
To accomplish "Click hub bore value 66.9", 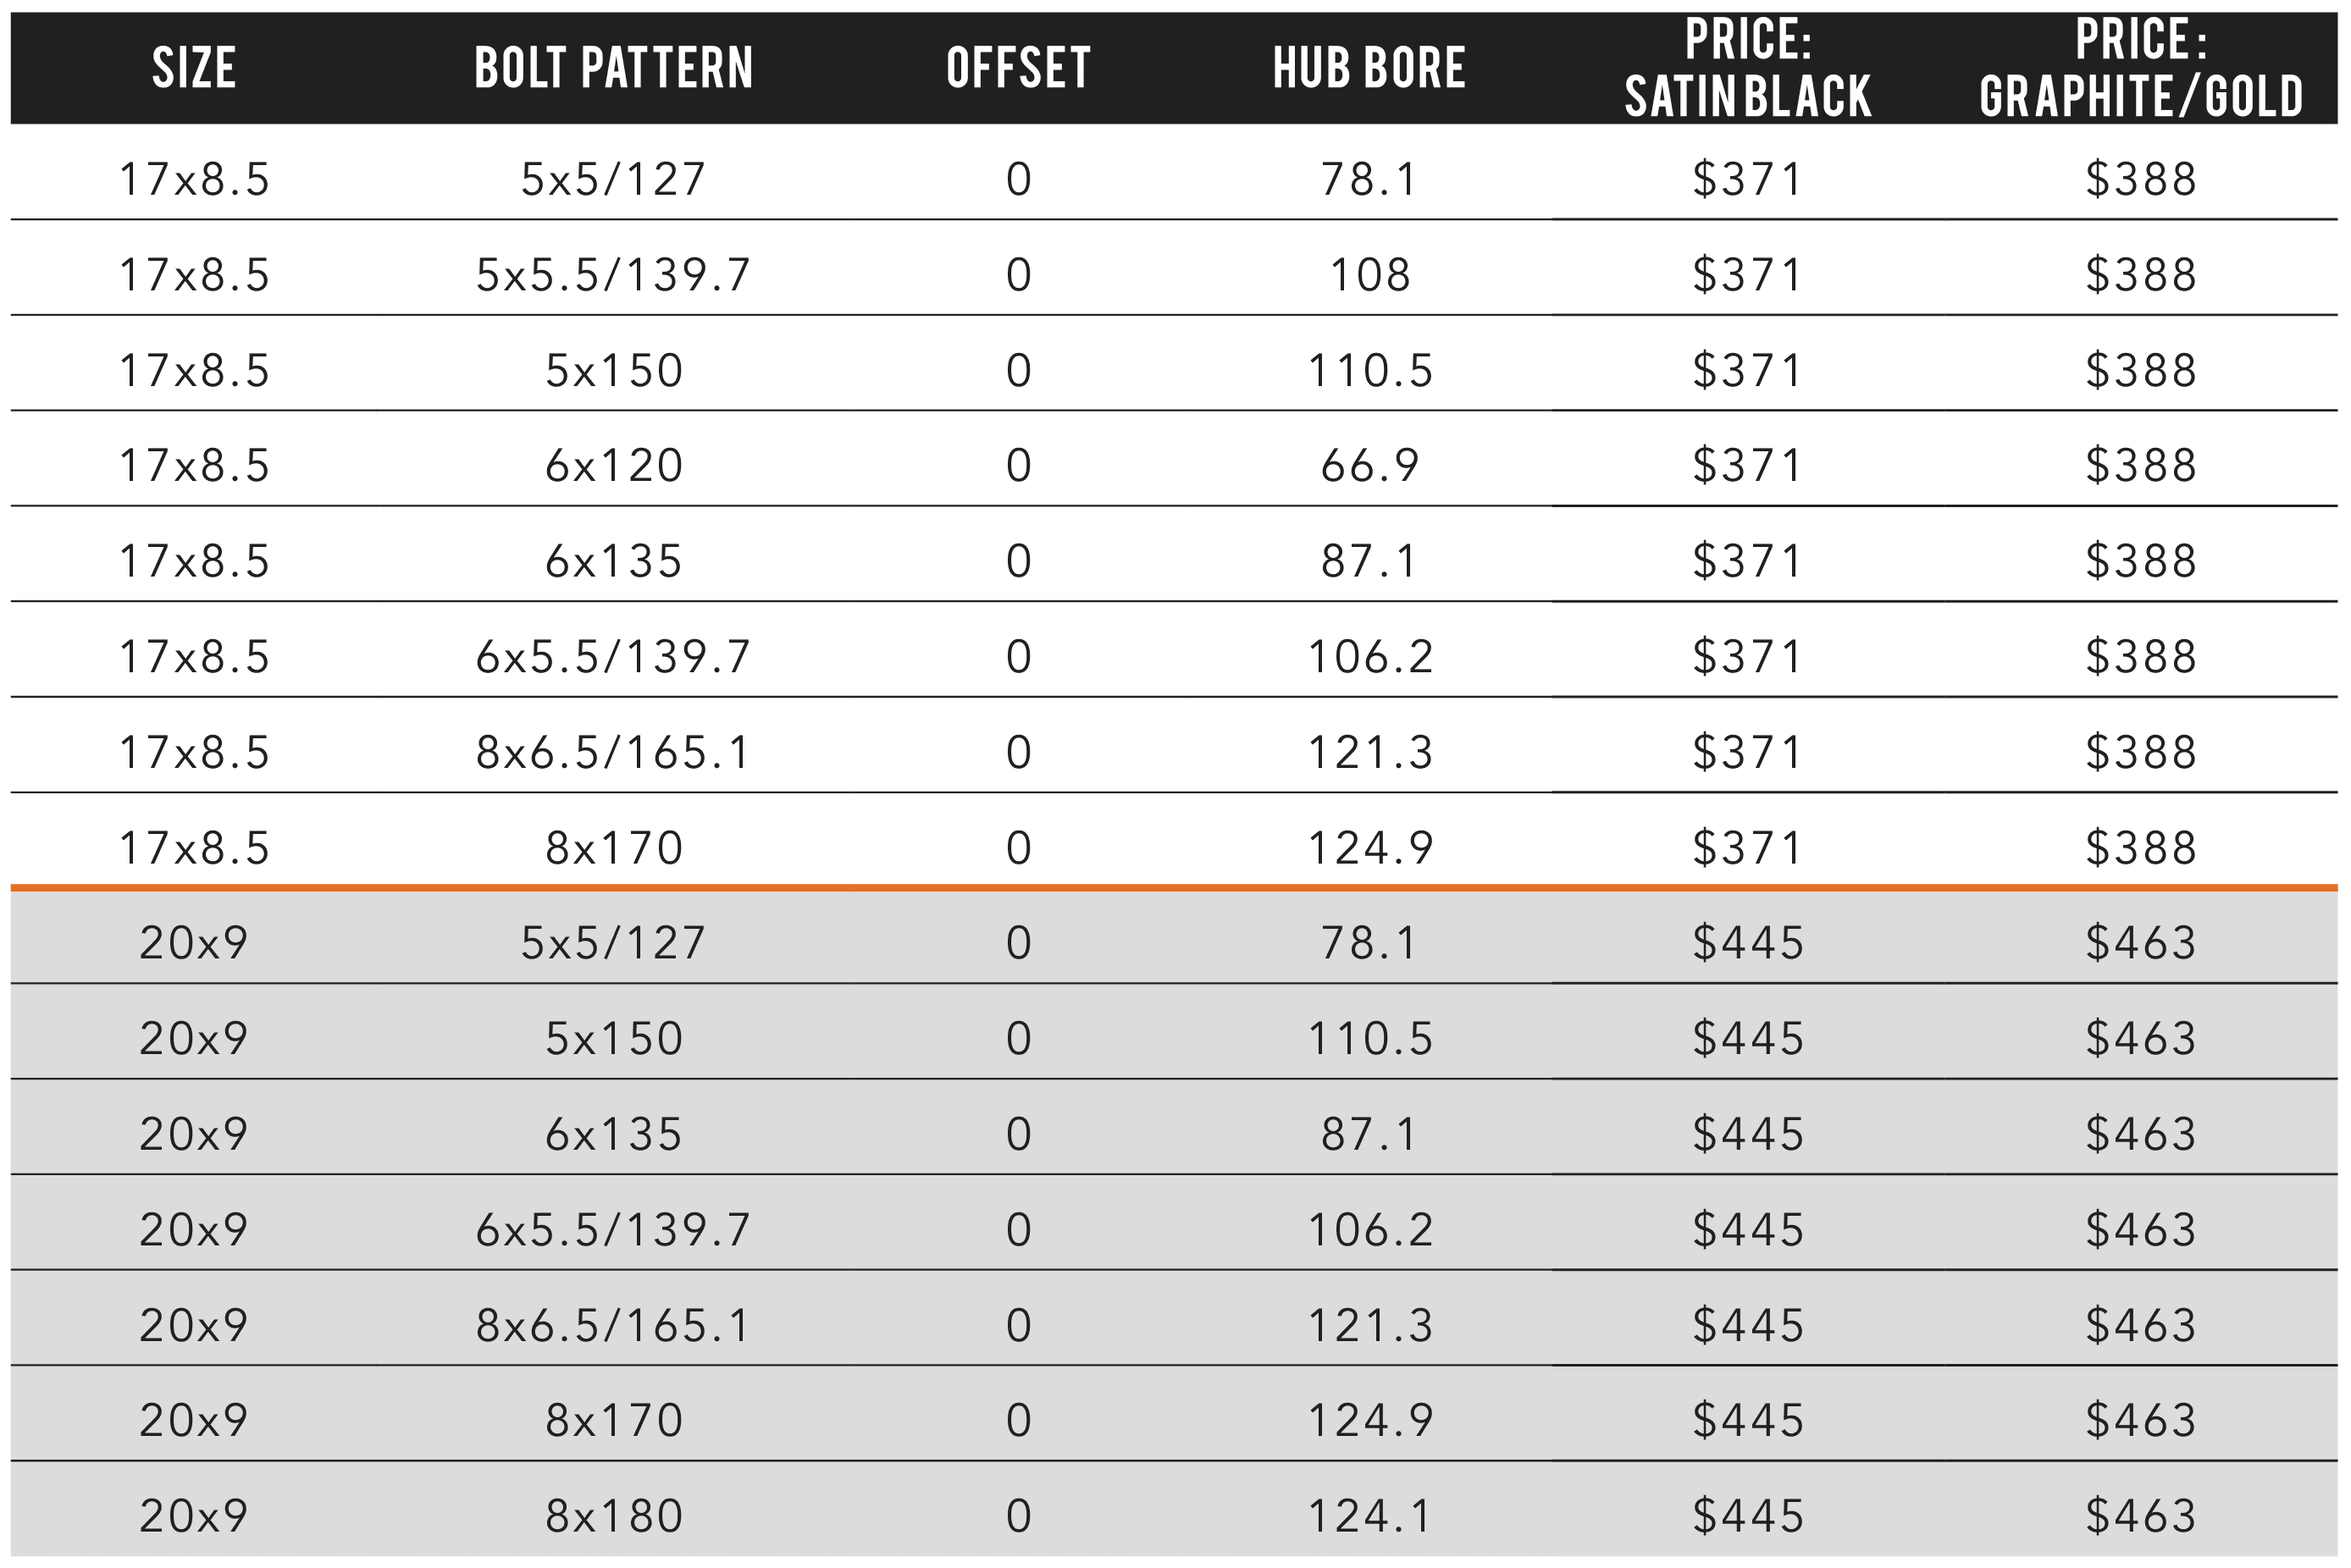I will [1369, 466].
